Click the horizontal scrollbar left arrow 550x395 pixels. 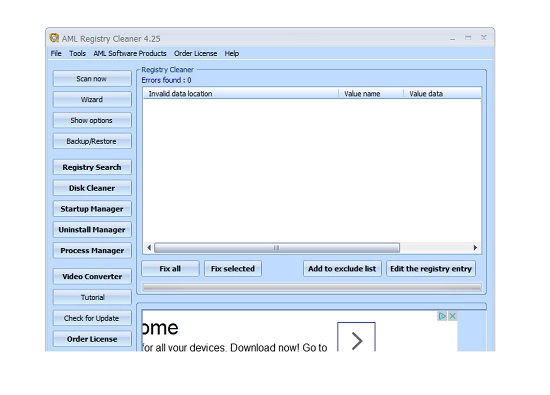pos(149,248)
